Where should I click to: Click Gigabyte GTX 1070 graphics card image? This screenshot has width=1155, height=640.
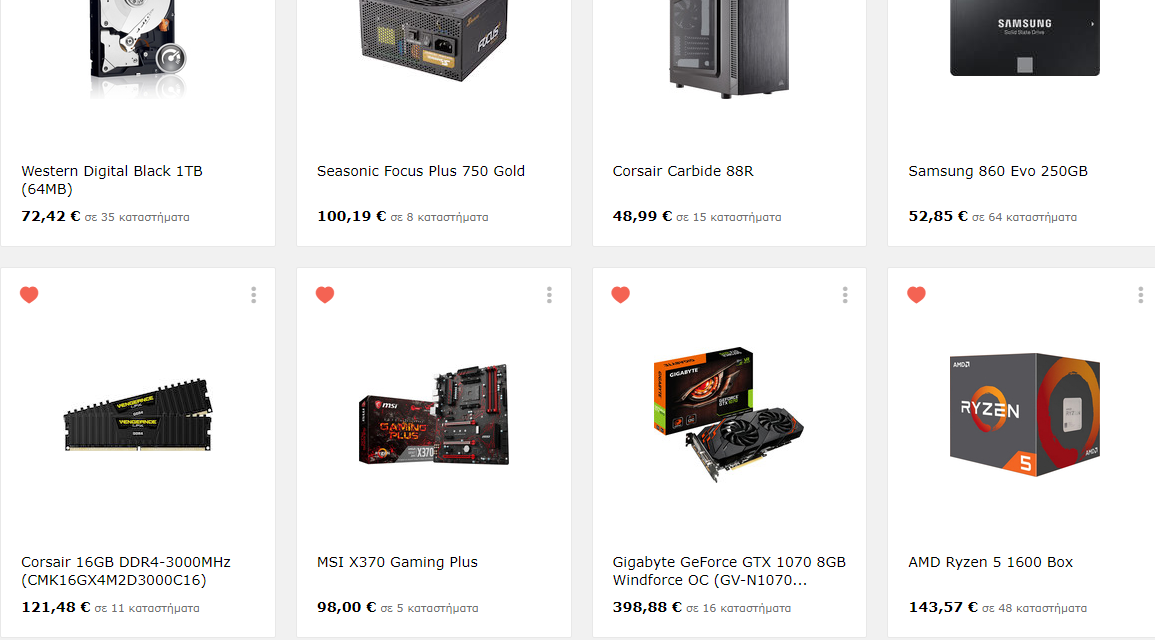[729, 415]
